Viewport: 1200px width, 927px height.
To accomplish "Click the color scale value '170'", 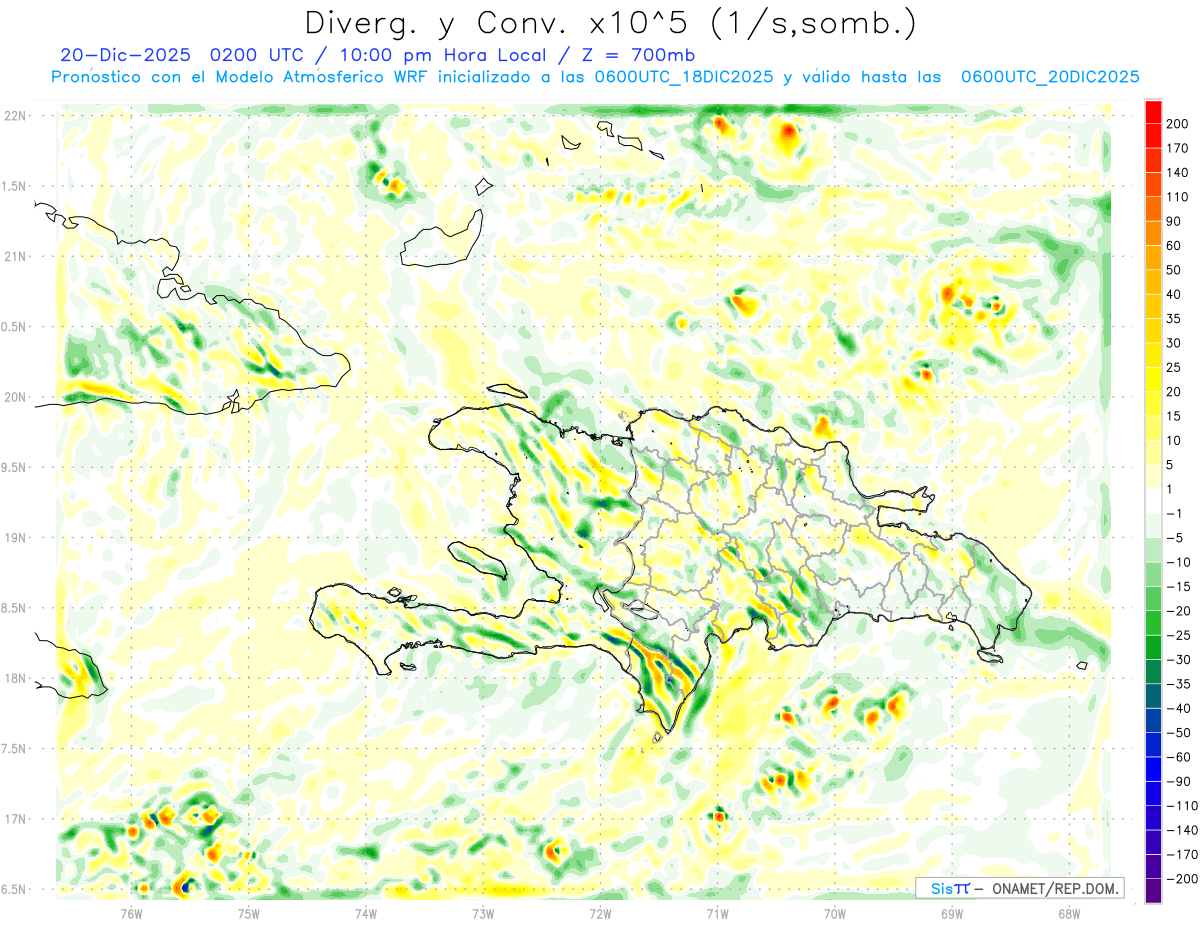I will [x=1176, y=148].
